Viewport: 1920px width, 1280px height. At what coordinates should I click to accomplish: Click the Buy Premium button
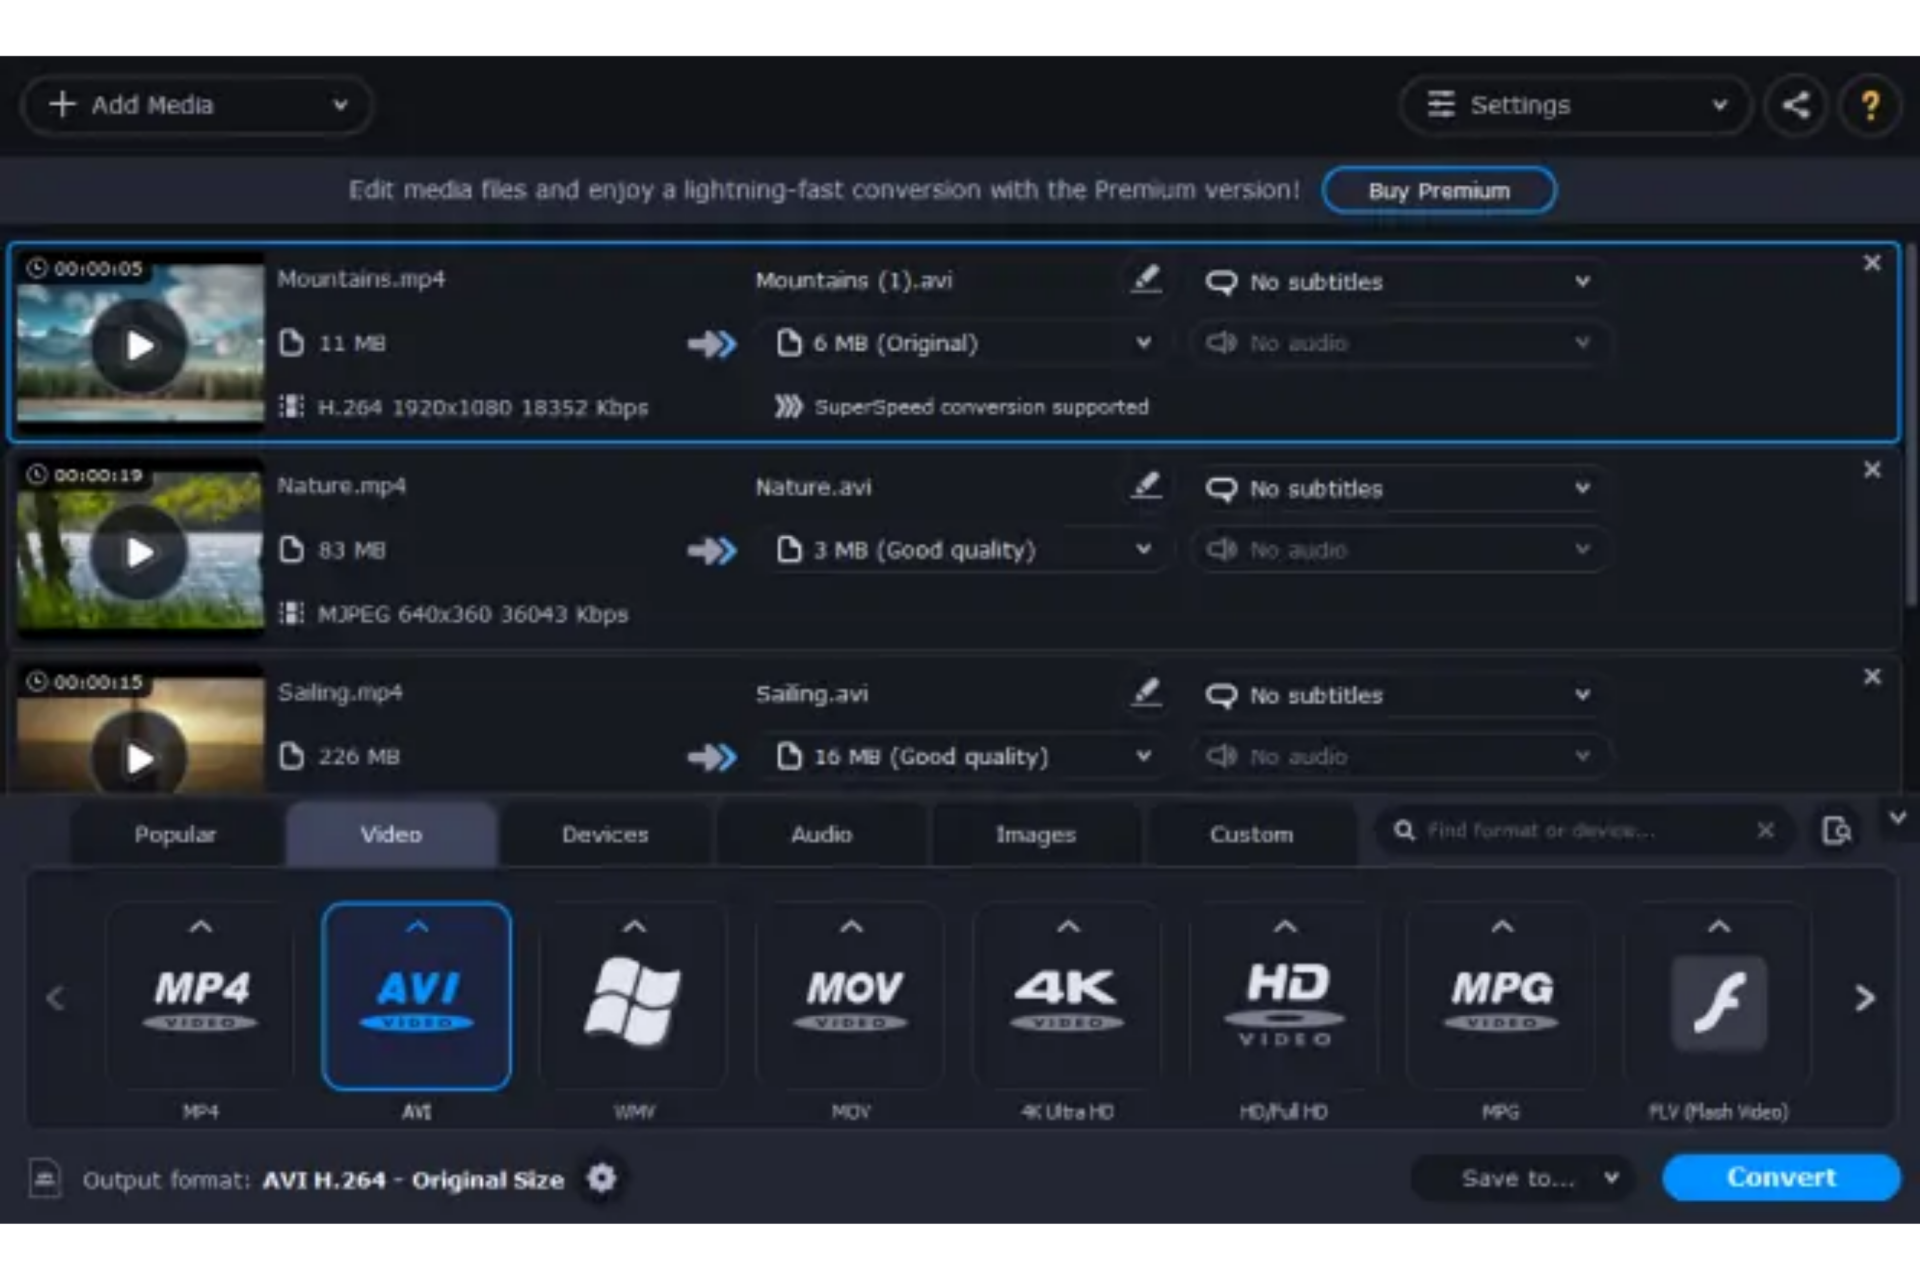[1438, 190]
